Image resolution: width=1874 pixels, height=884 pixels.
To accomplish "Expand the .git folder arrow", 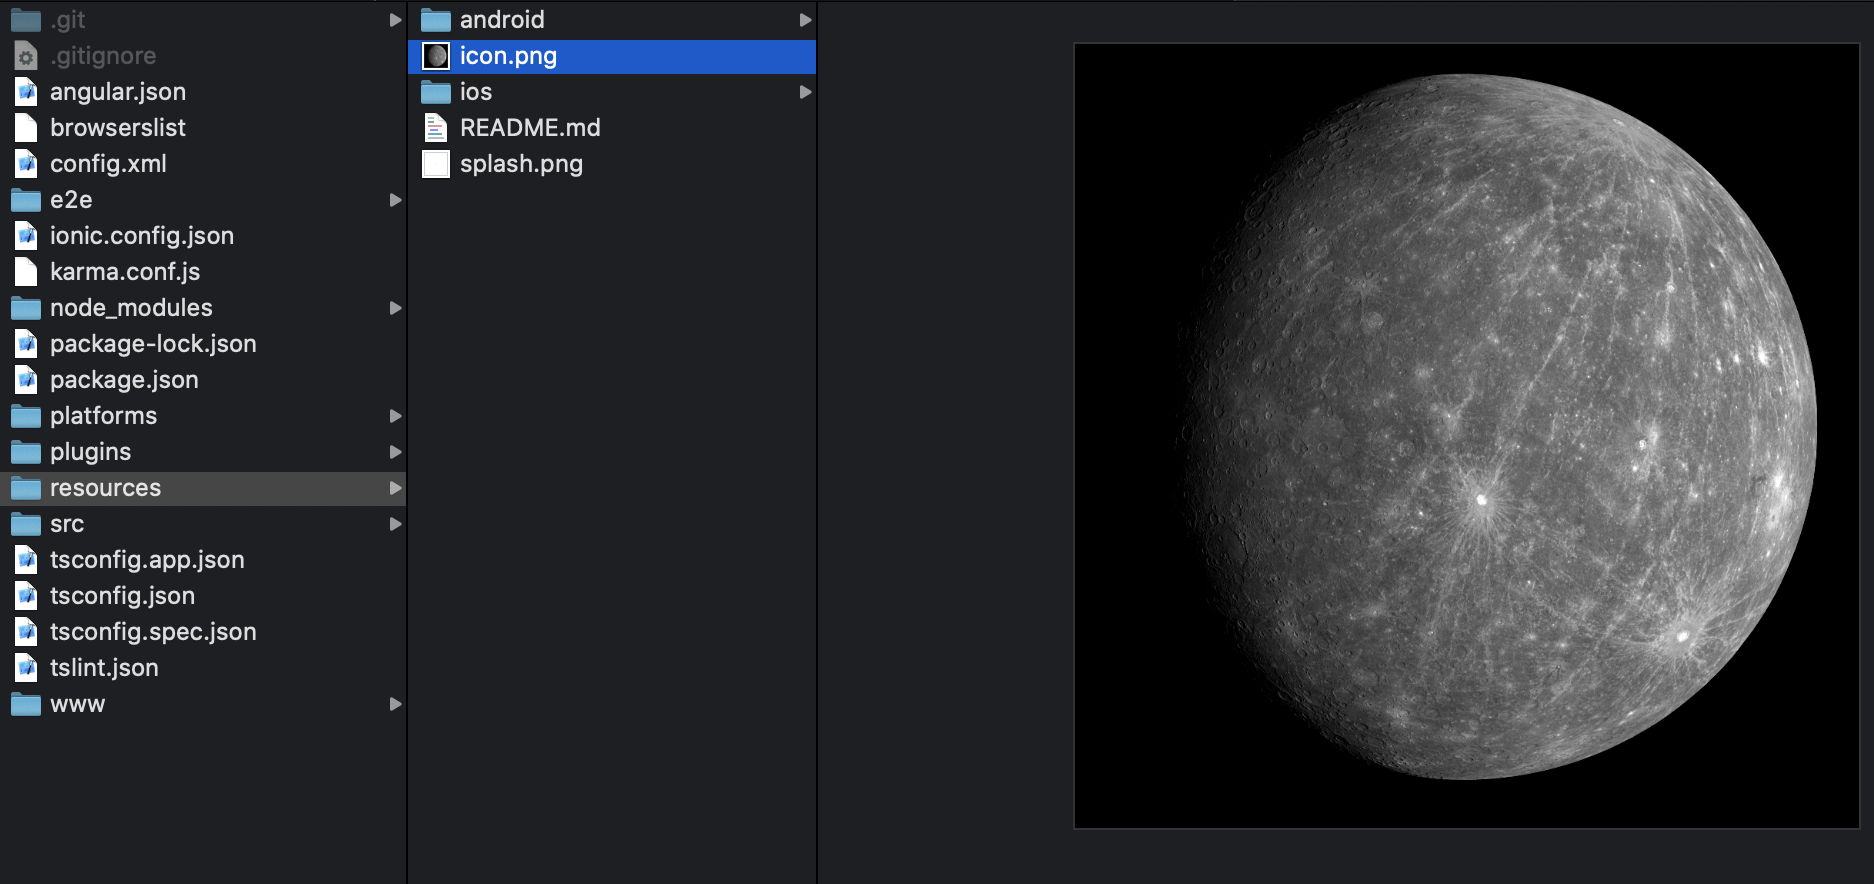I will [x=395, y=20].
